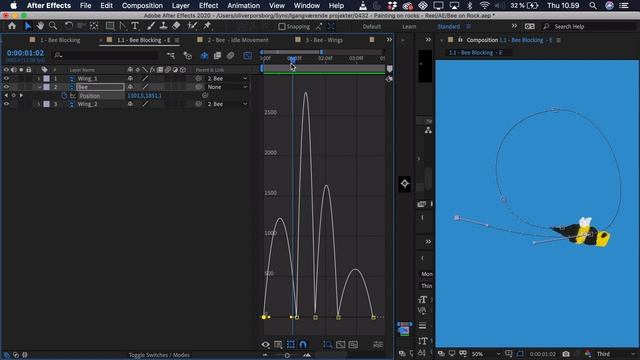Viewport: 640px width, 360px height.
Task: Toggle shy switch on Wing_1 layer
Action: coord(130,78)
